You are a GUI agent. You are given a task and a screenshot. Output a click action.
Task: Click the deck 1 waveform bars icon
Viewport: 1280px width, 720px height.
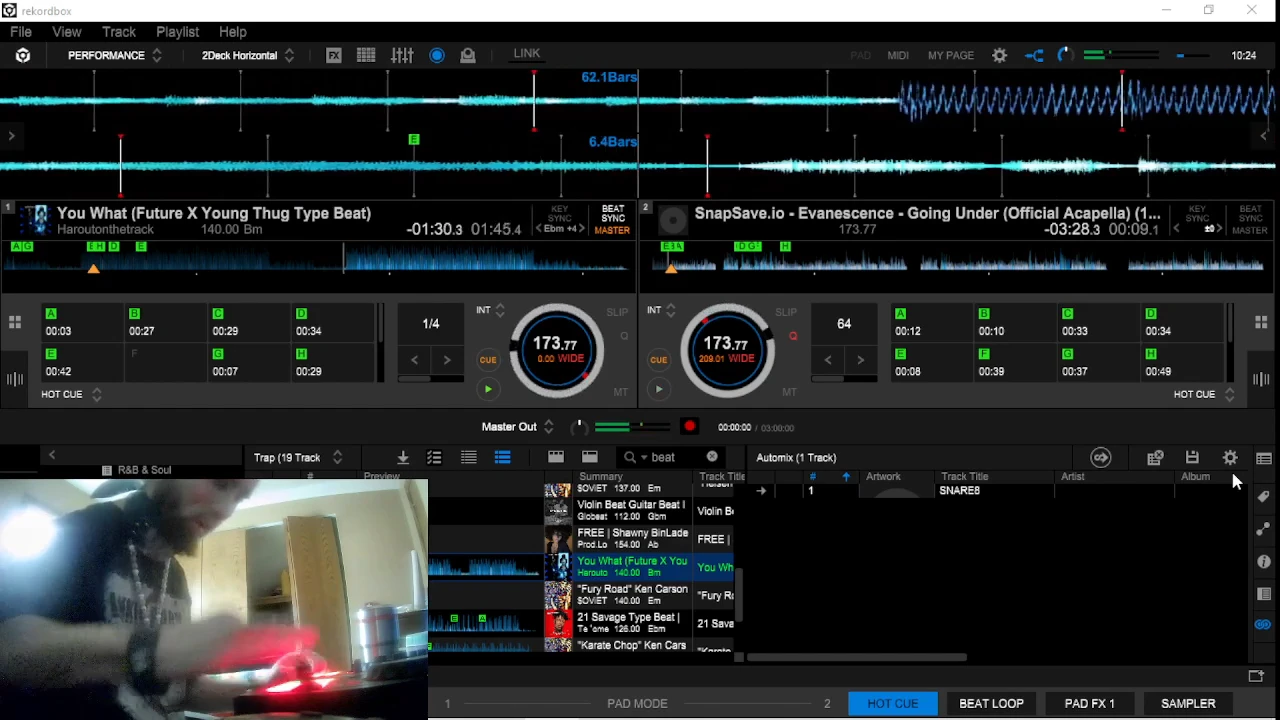coord(15,379)
